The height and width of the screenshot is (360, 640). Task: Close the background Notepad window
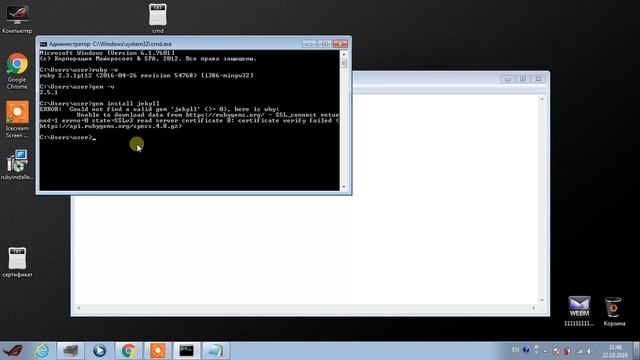point(538,79)
